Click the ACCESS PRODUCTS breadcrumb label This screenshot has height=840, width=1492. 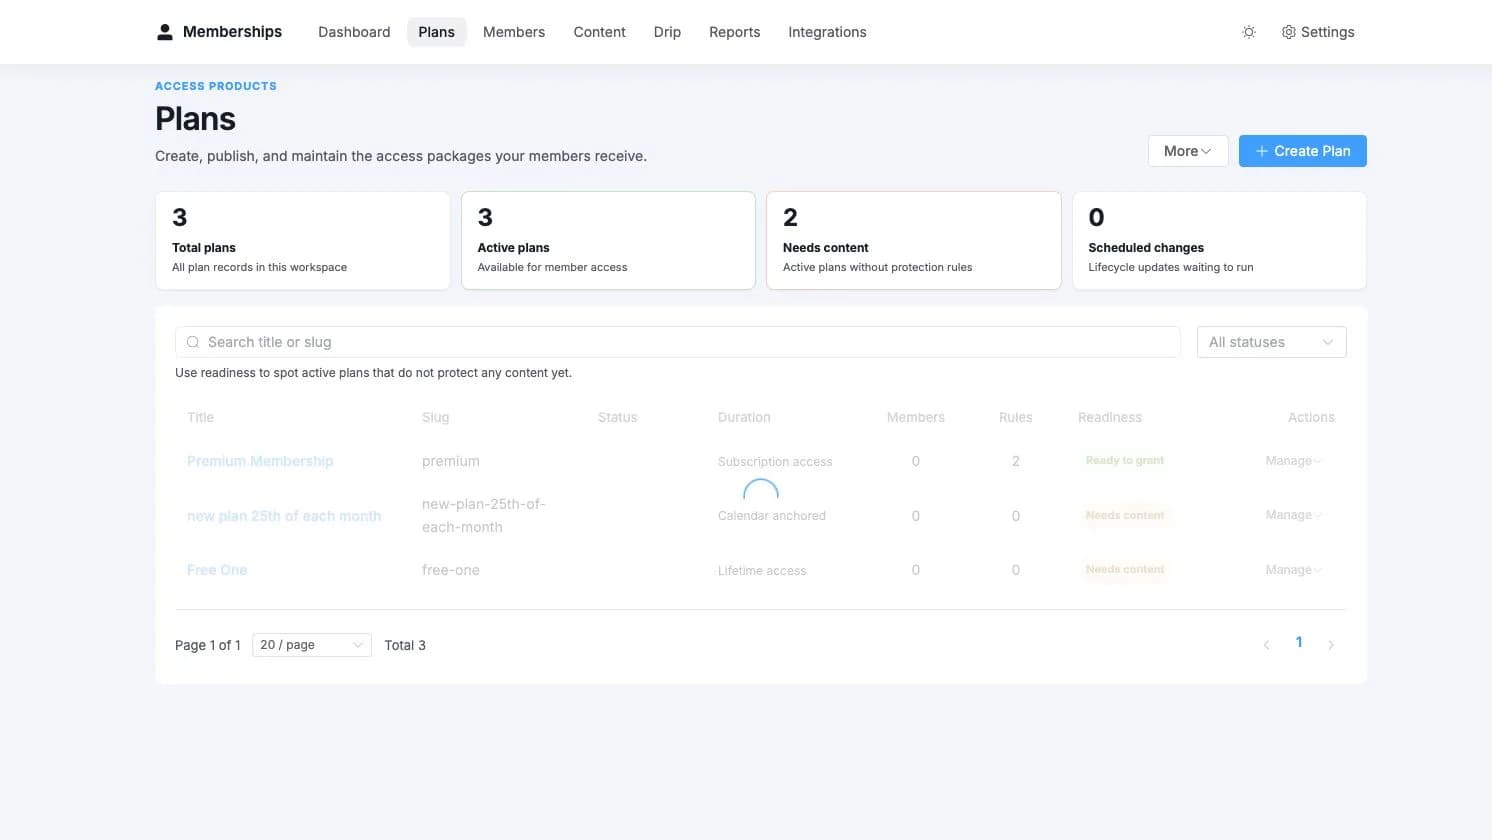tap(216, 86)
